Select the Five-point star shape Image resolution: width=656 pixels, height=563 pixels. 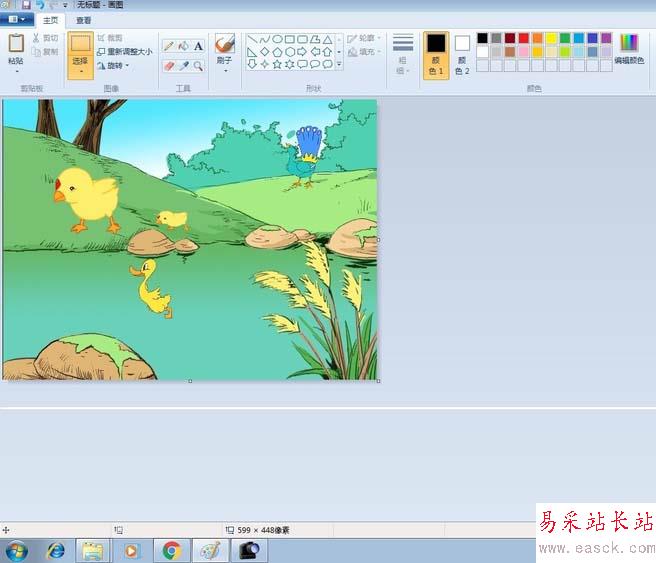(277, 64)
